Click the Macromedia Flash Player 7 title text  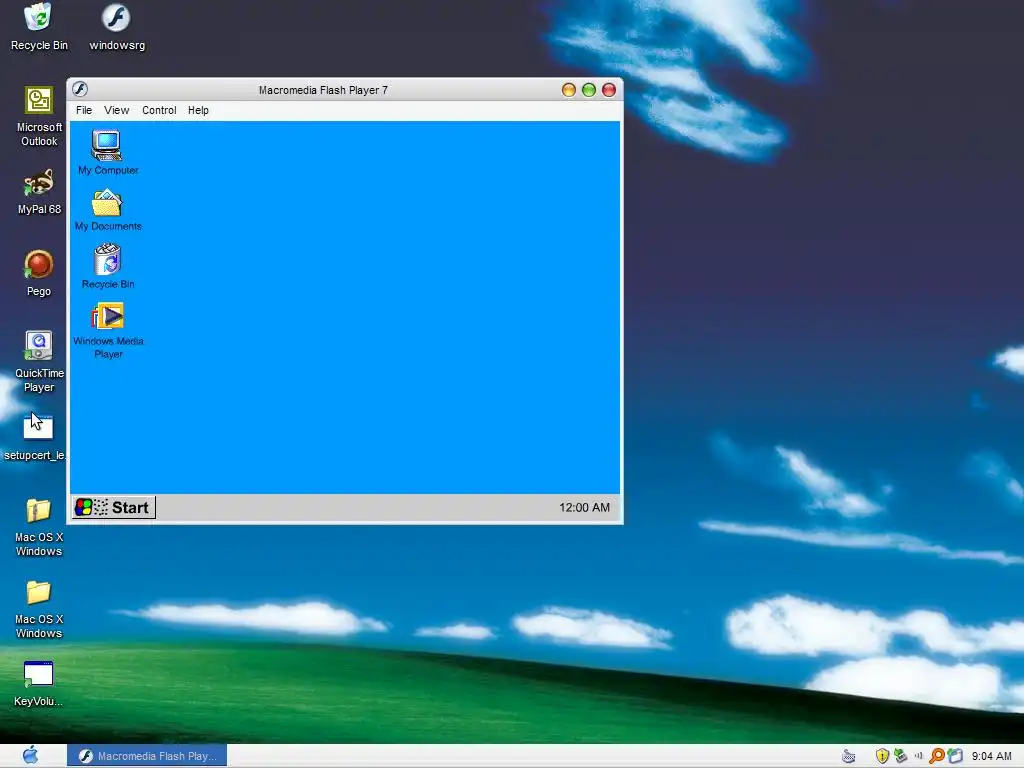coord(323,90)
